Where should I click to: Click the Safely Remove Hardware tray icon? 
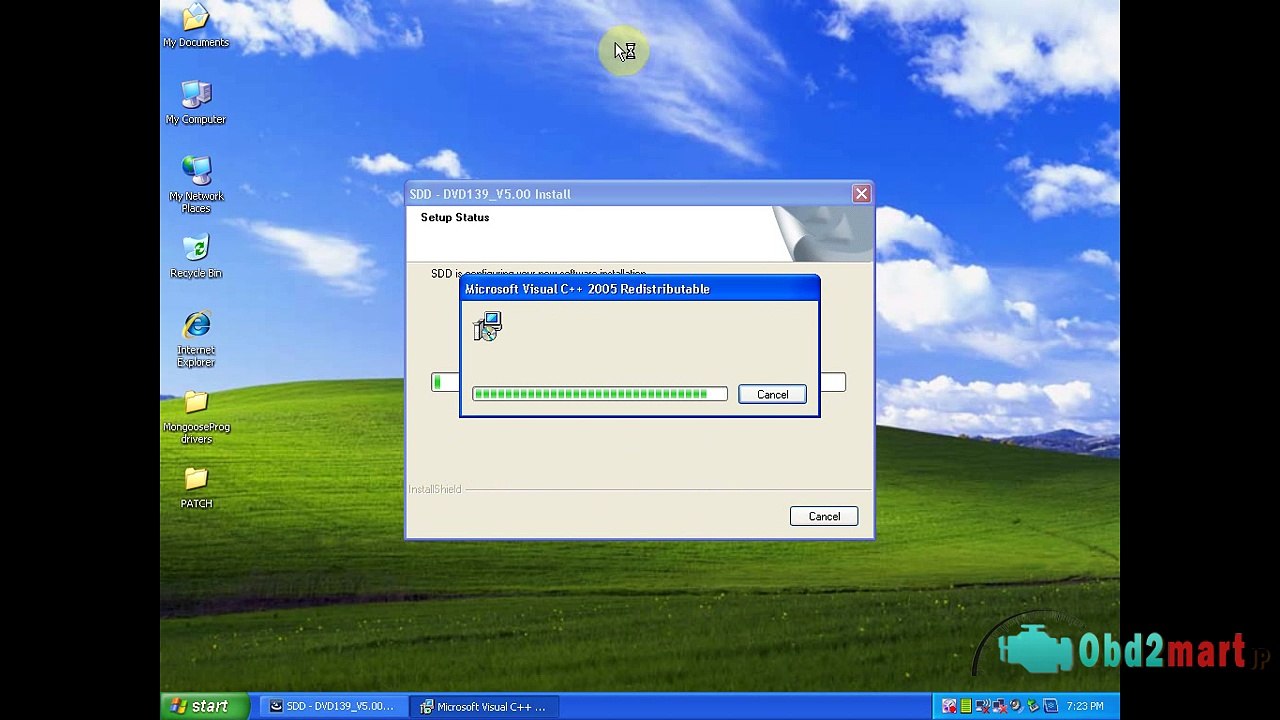[x=1033, y=706]
